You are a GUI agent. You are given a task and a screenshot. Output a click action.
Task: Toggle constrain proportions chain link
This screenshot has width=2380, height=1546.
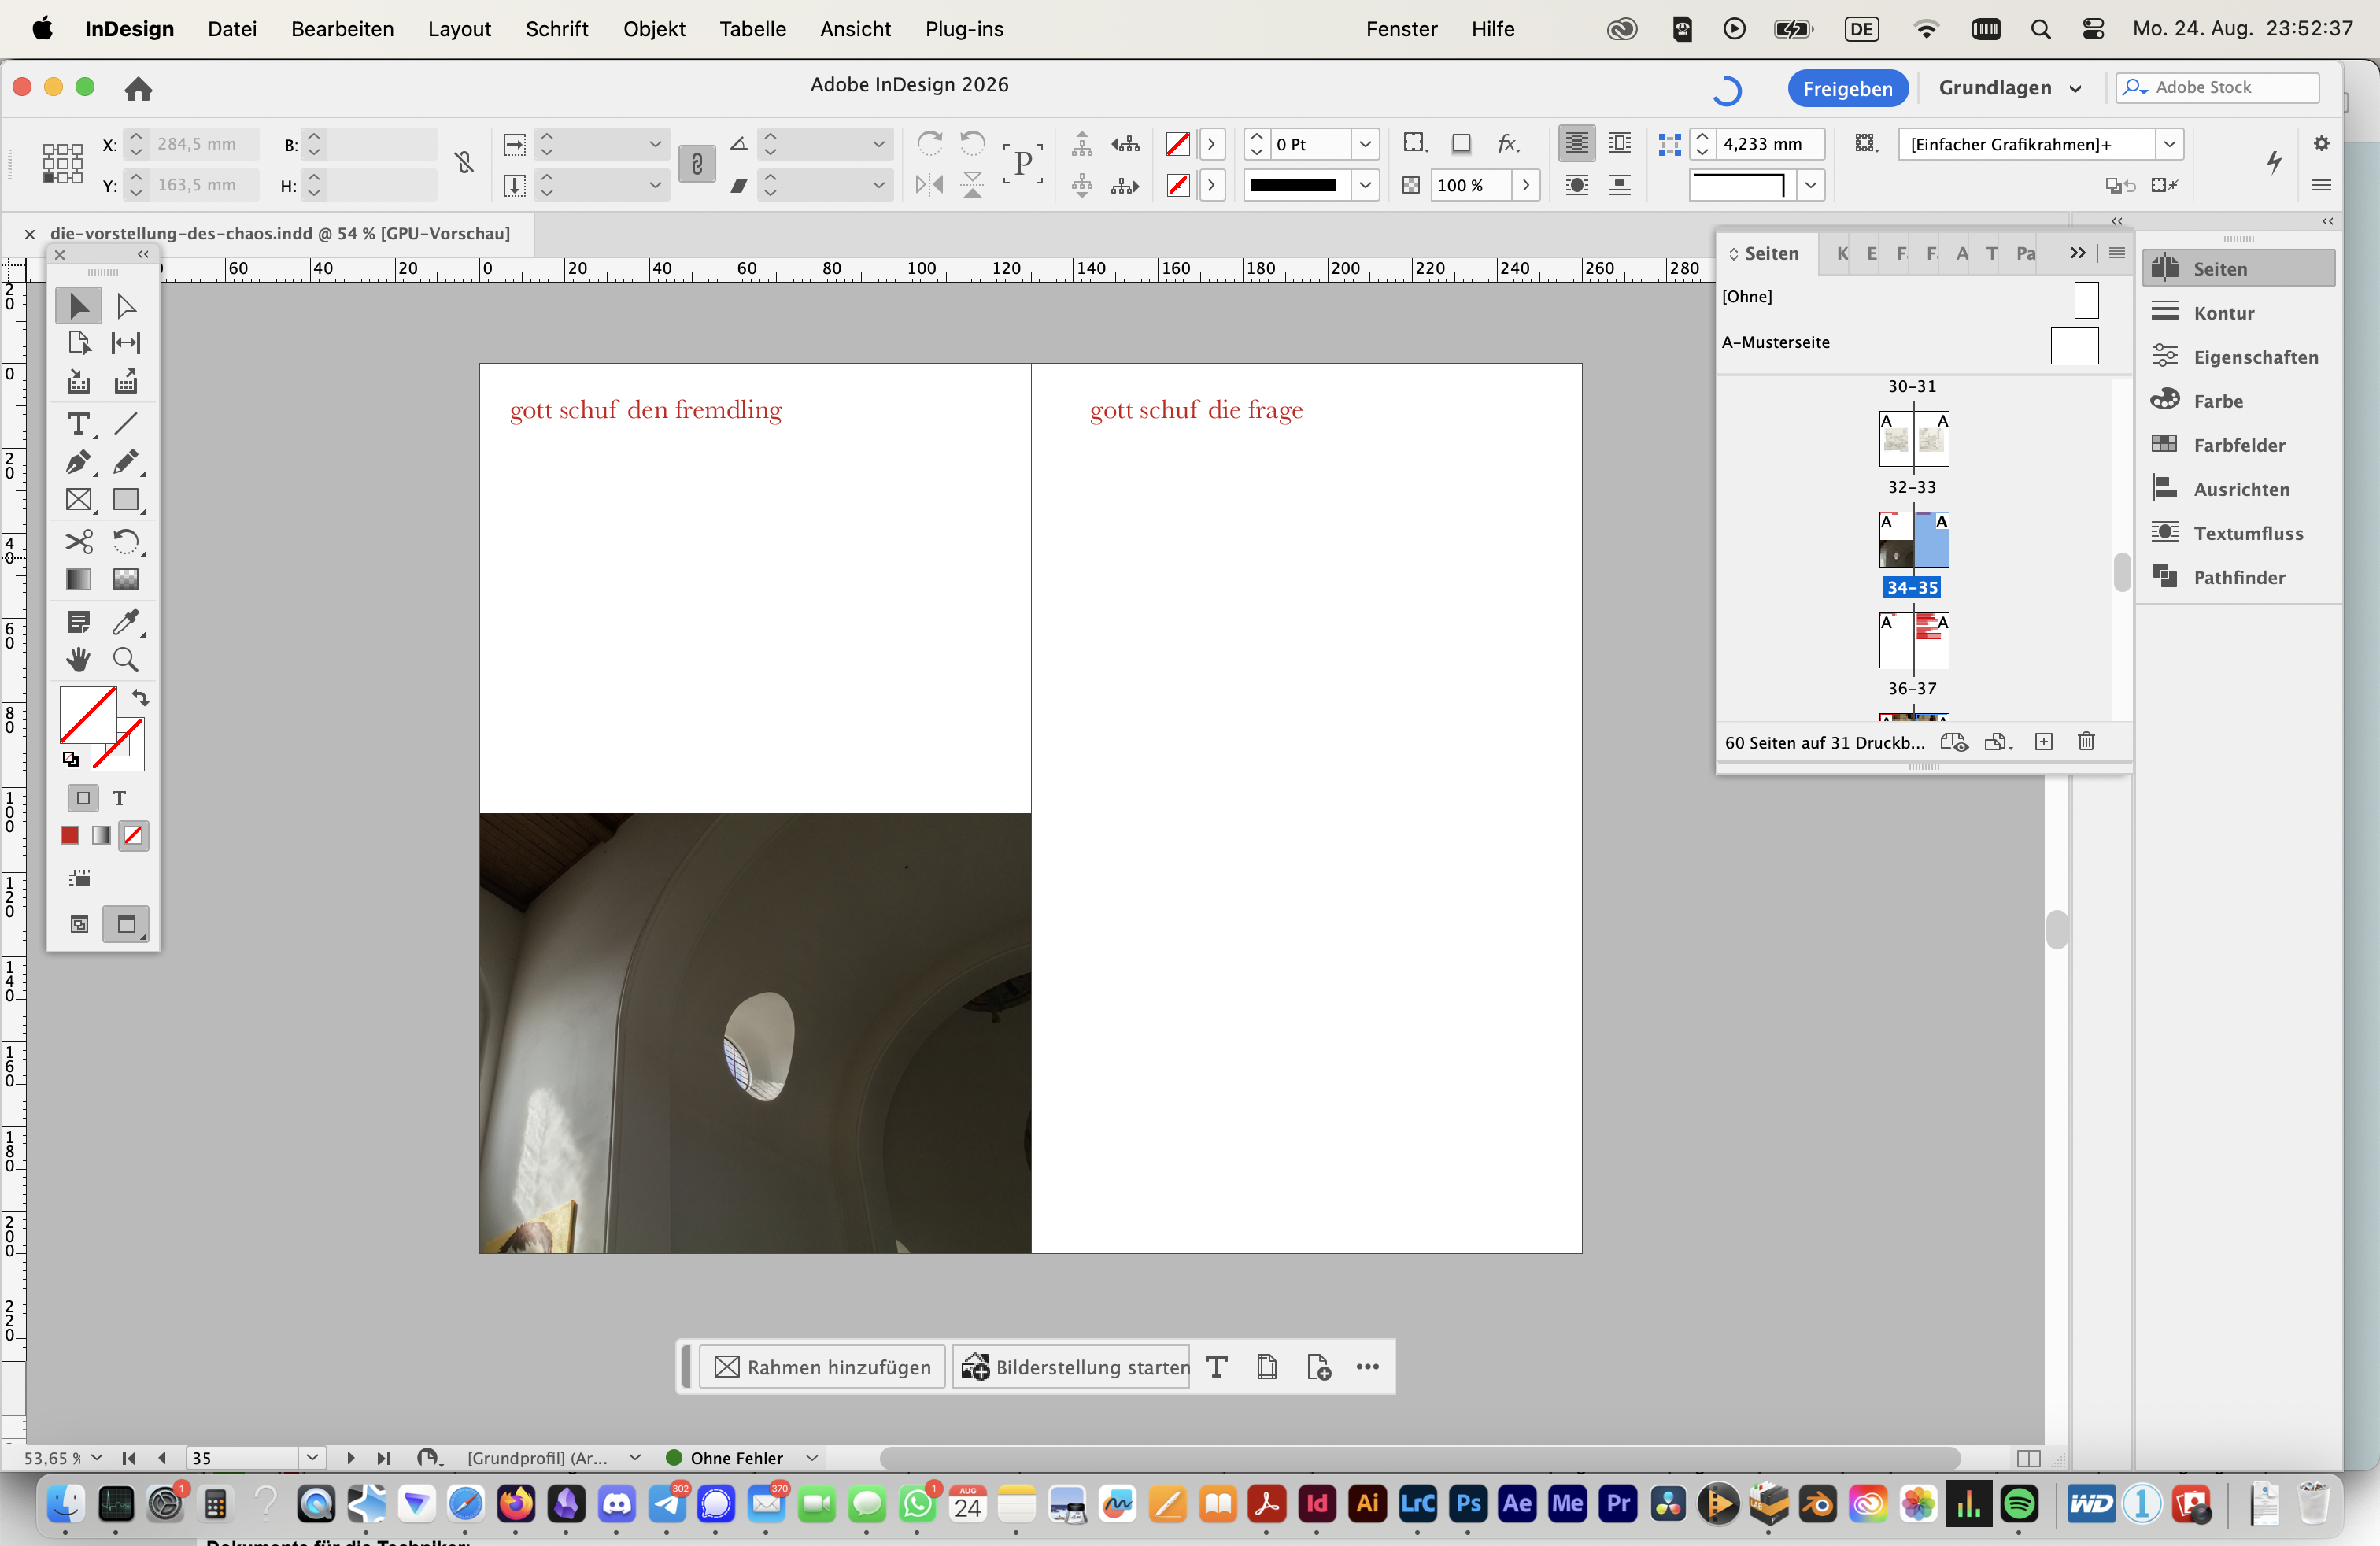tap(464, 163)
